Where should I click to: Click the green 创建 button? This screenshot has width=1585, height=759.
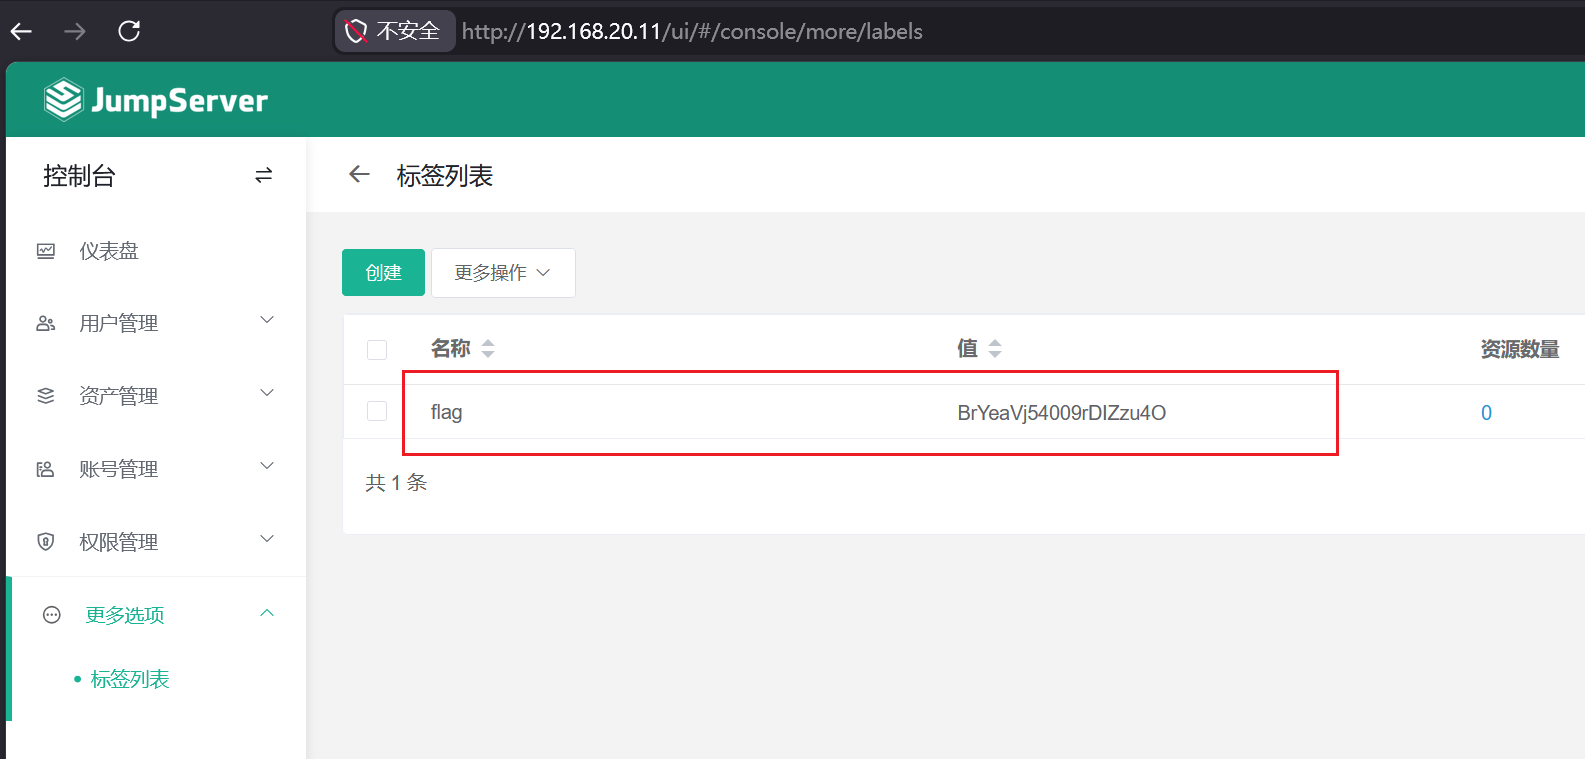point(383,273)
